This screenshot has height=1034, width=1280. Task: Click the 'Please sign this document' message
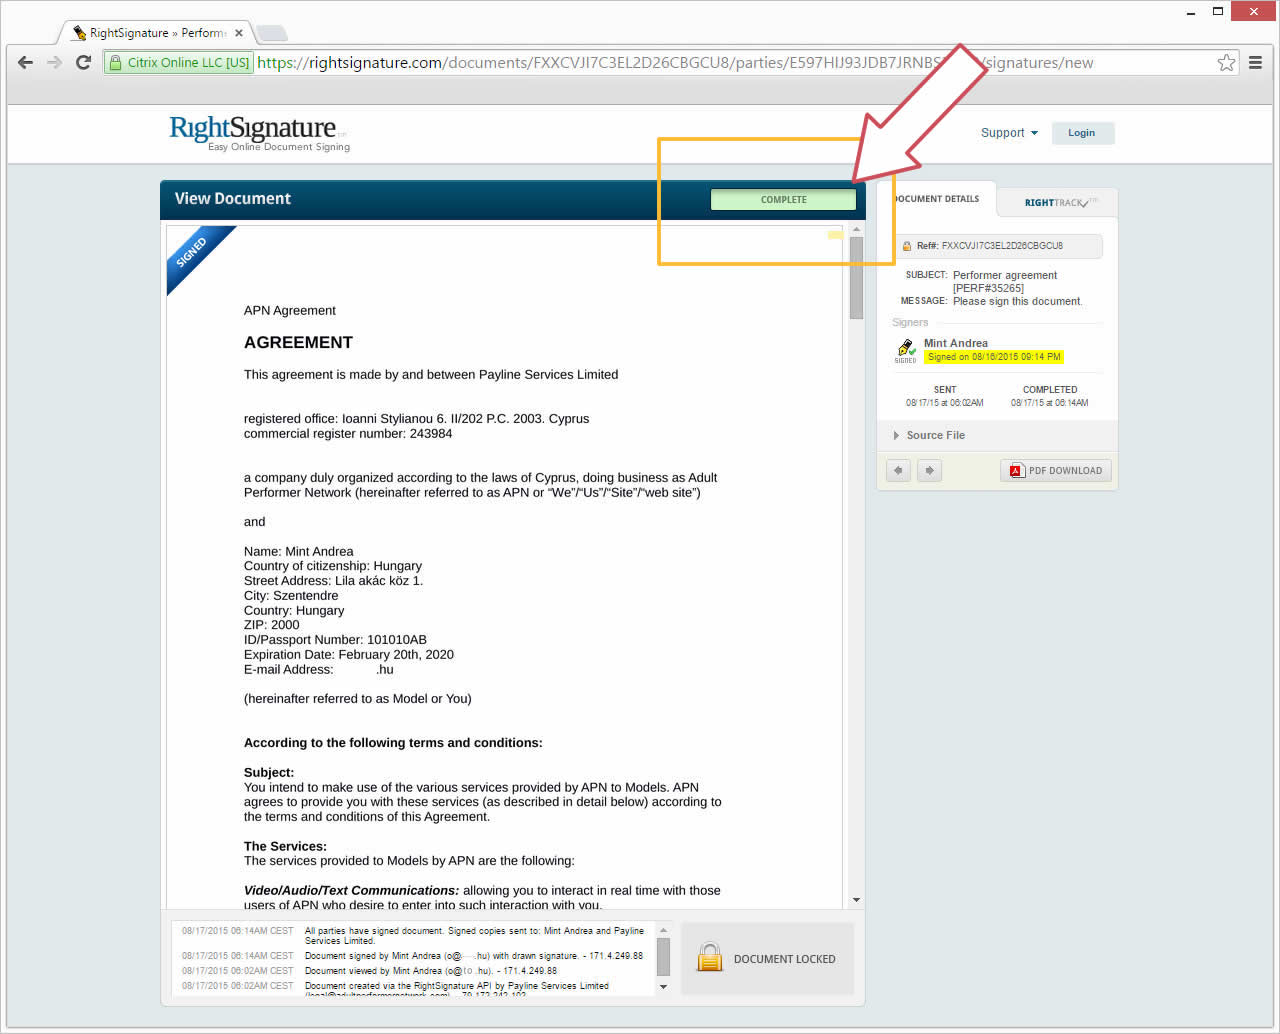pyautogui.click(x=1017, y=301)
